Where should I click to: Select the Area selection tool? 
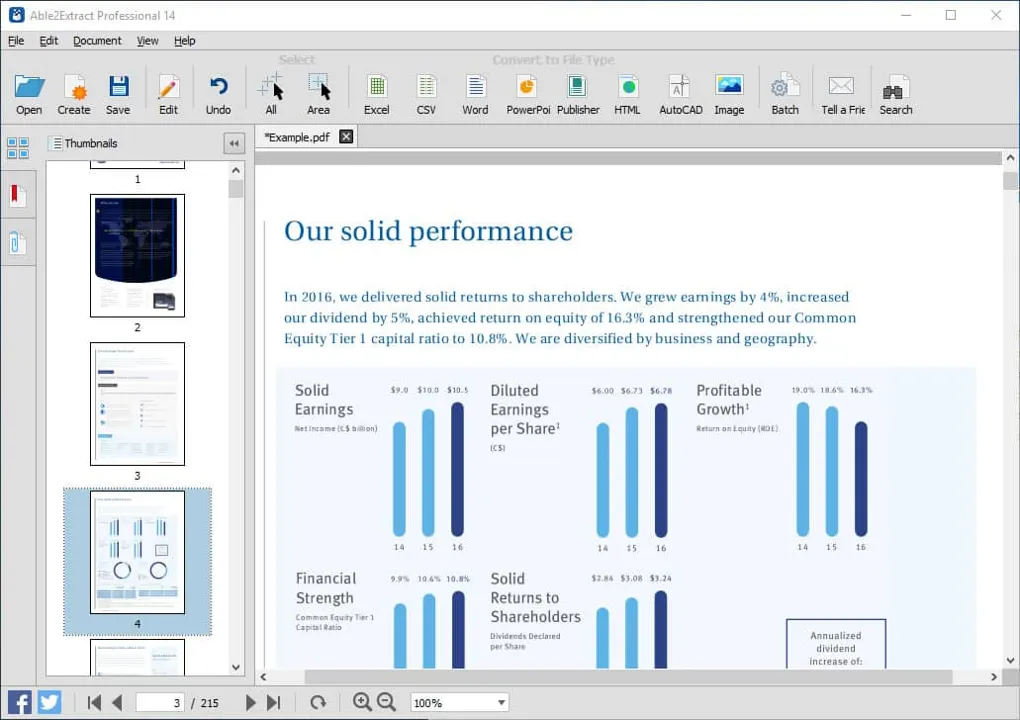pyautogui.click(x=318, y=94)
